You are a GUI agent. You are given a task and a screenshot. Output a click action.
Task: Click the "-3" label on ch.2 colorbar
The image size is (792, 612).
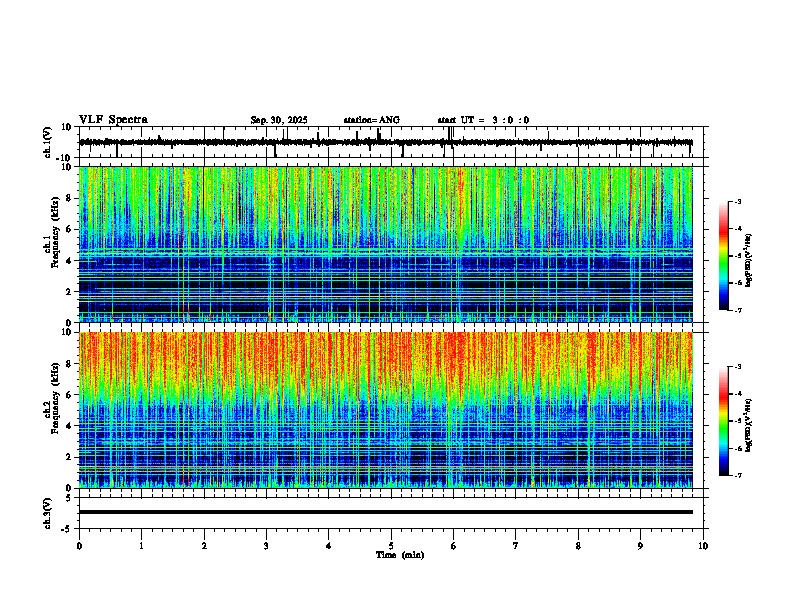737,367
